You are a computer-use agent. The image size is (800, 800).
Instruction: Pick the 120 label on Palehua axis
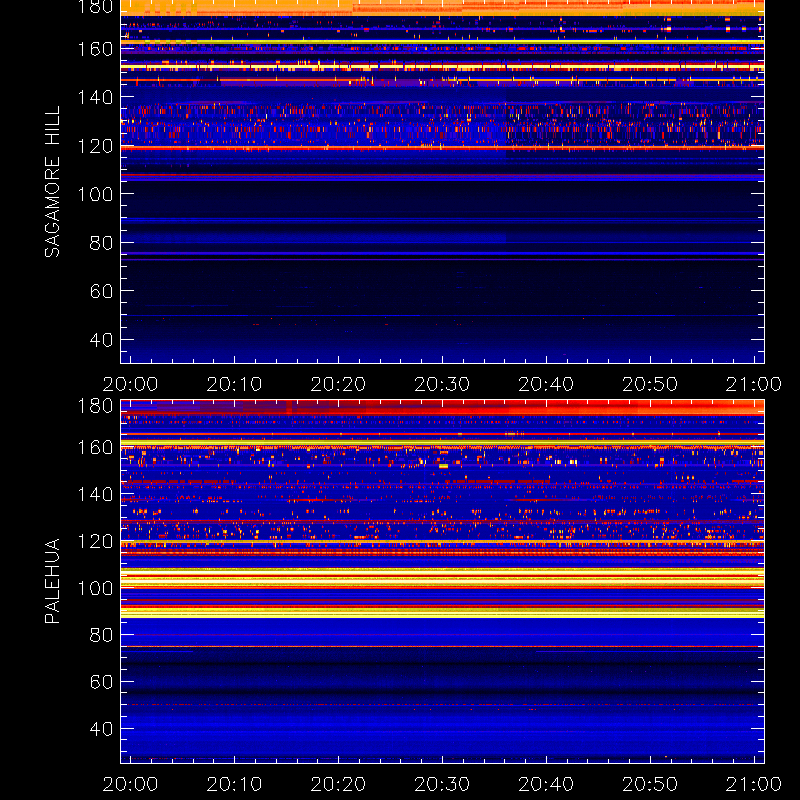point(95,541)
